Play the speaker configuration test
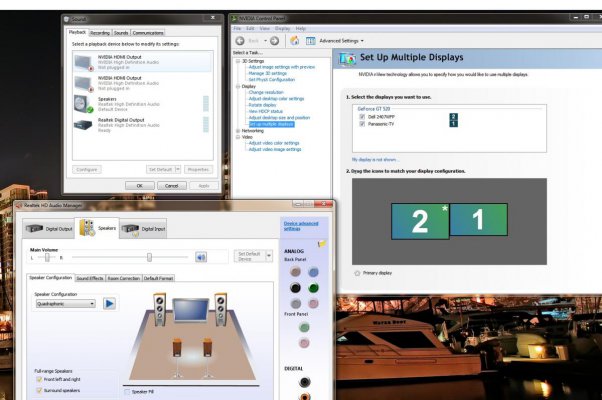The height and width of the screenshot is (400, 602). coord(109,304)
